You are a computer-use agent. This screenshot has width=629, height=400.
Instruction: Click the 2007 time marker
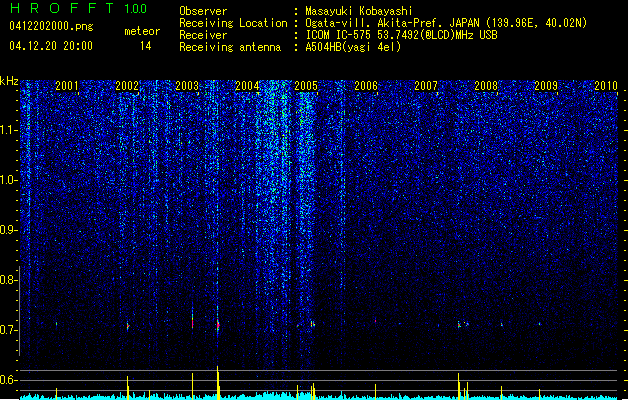point(426,85)
